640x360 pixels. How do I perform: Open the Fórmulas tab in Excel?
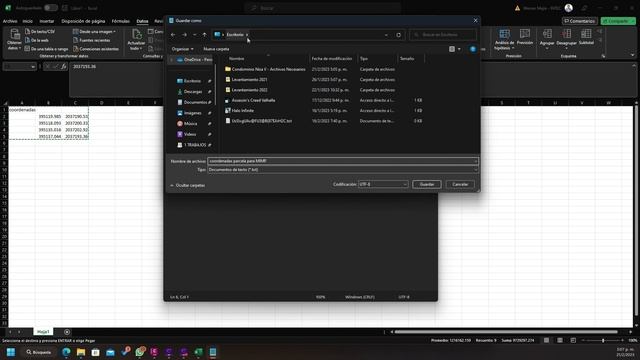point(120,21)
